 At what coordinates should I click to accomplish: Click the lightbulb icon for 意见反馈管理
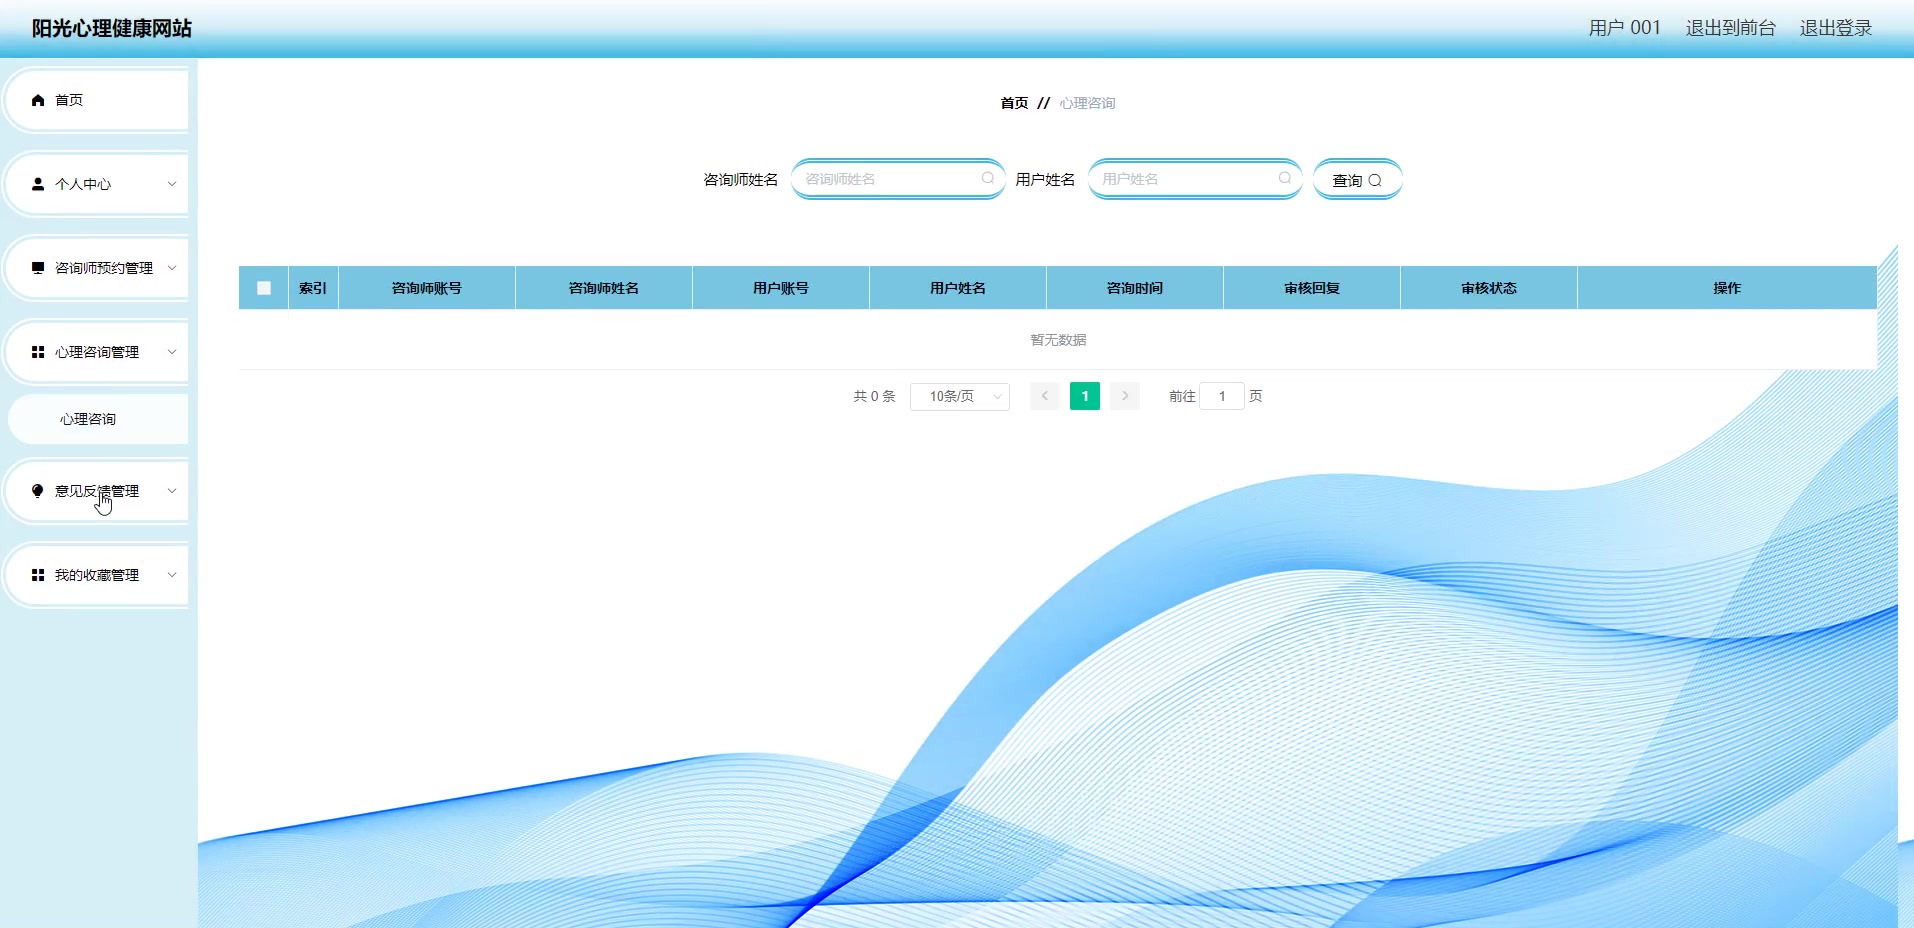coord(38,491)
